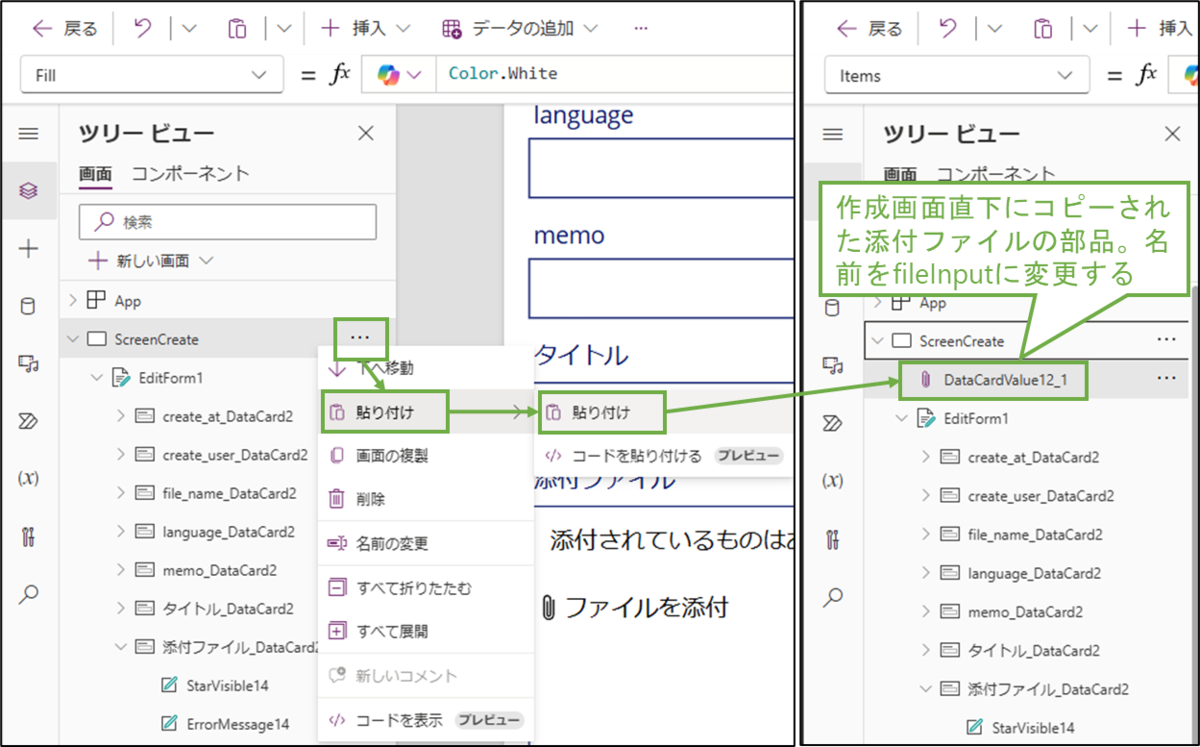The height and width of the screenshot is (747, 1200).
Task: Open paste dropdown chevron in left screenshot toolbar
Action: 285,29
